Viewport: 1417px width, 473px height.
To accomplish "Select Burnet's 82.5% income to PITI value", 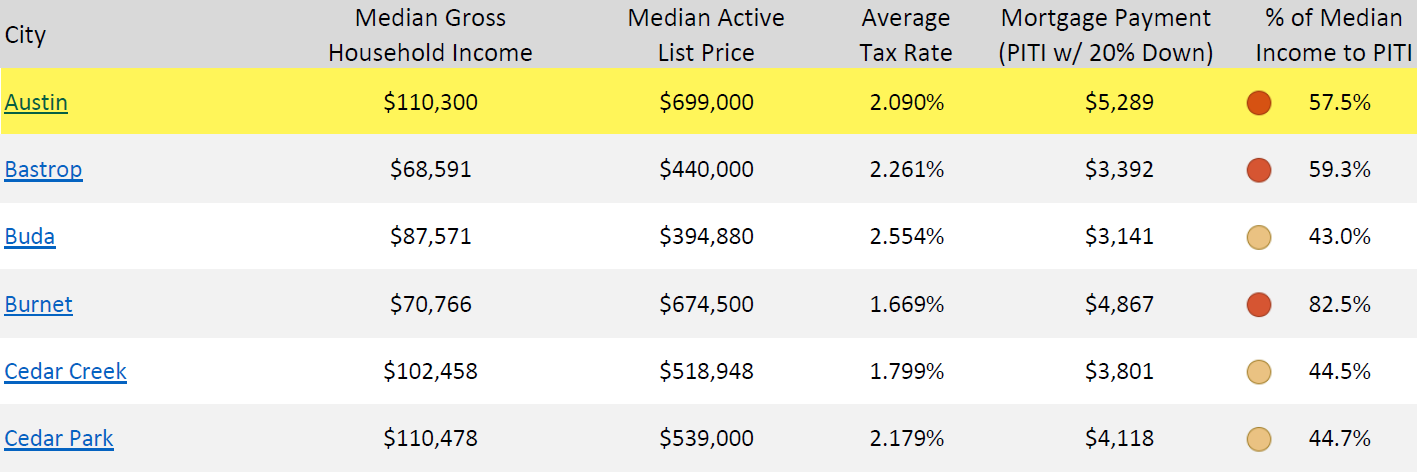I will 1339,304.
